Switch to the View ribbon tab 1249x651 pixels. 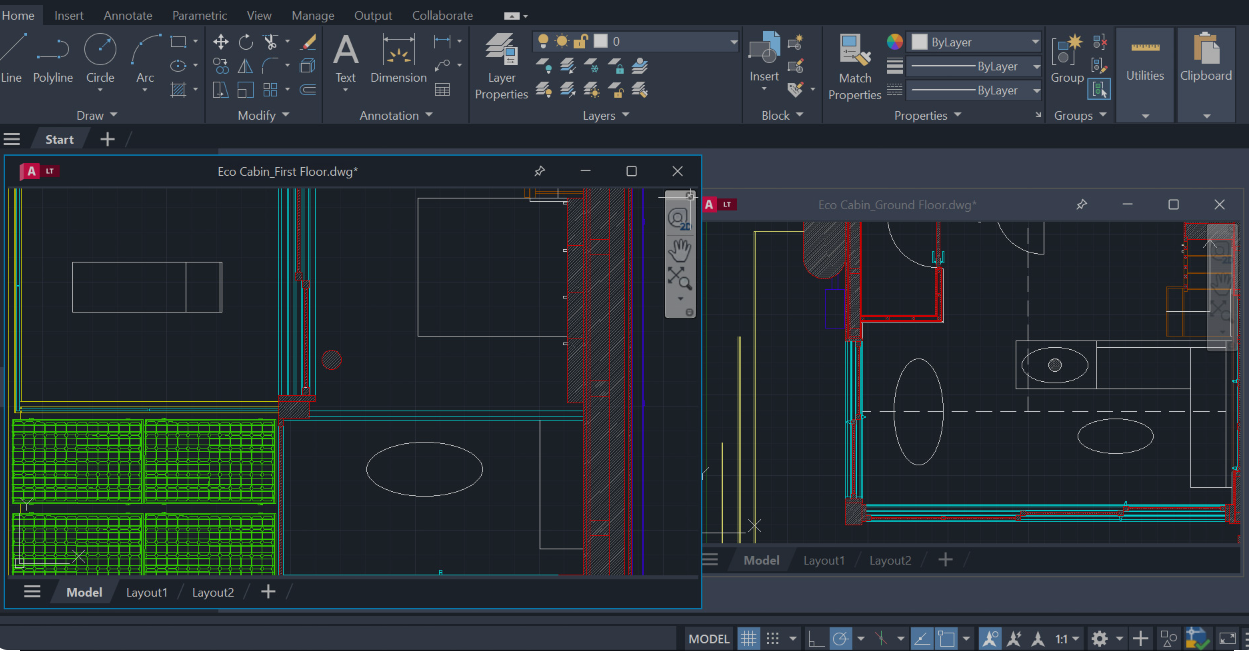(x=259, y=15)
